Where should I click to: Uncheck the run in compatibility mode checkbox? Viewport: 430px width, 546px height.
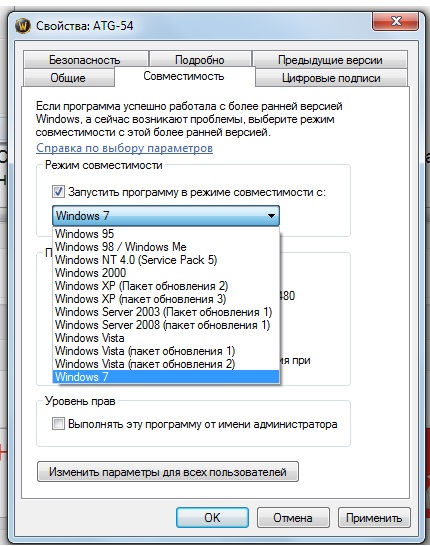pyautogui.click(x=58, y=192)
